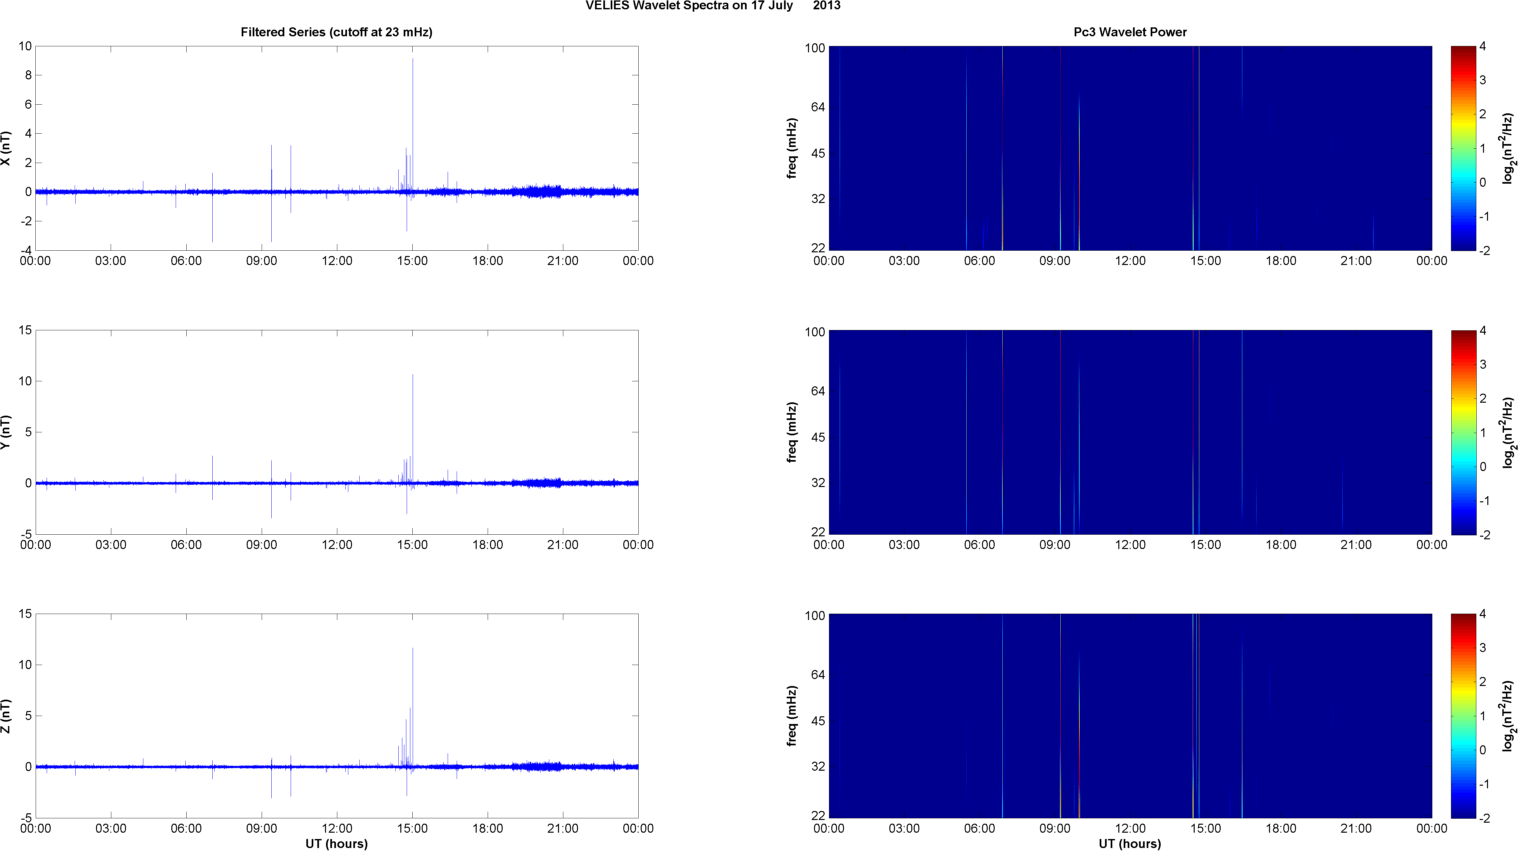Click the '32' frequency tick on the middle wavelet plot
The height and width of the screenshot is (851, 1518).
click(x=818, y=483)
